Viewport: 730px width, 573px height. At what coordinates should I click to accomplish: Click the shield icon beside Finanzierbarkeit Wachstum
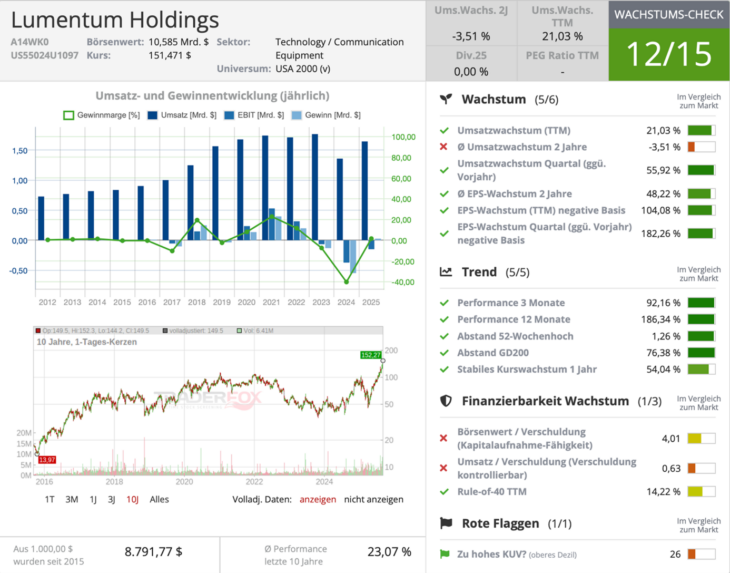446,401
